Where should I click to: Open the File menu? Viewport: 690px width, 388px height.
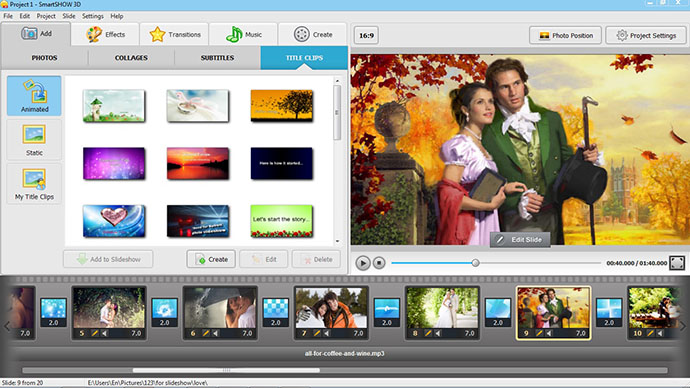[x=8, y=16]
